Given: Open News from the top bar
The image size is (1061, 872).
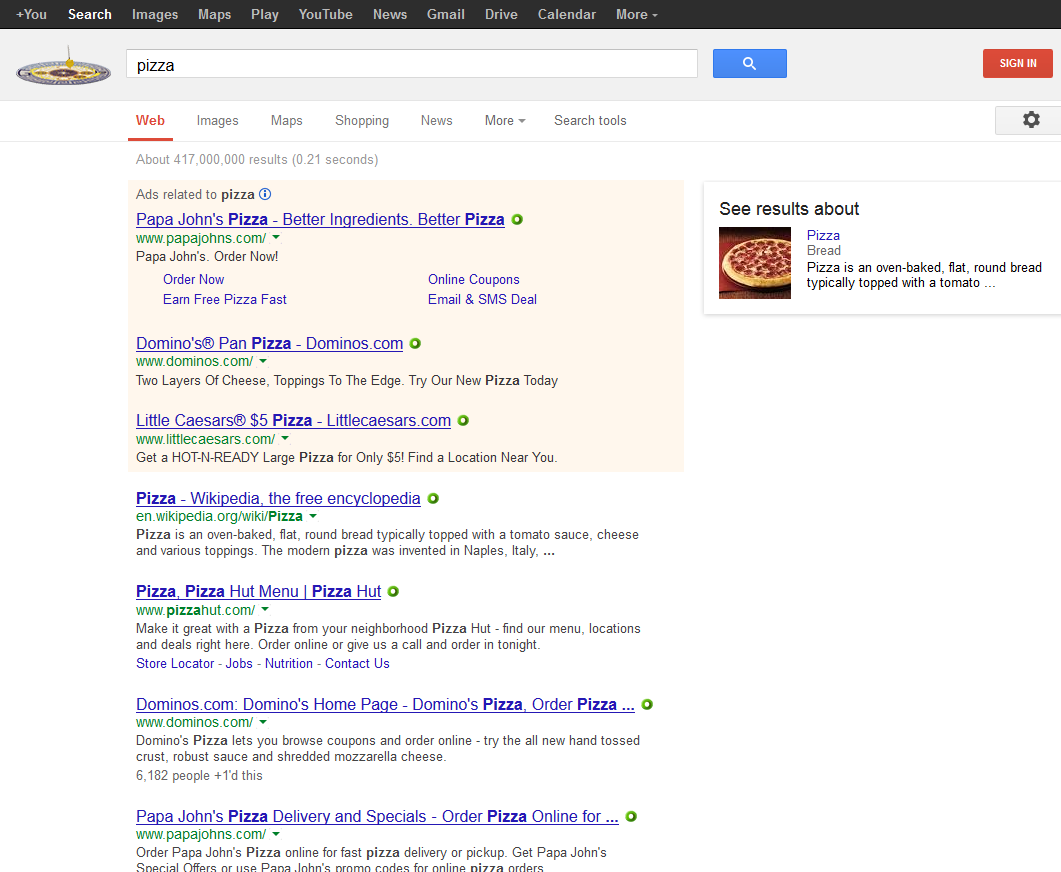Looking at the screenshot, I should coord(390,14).
